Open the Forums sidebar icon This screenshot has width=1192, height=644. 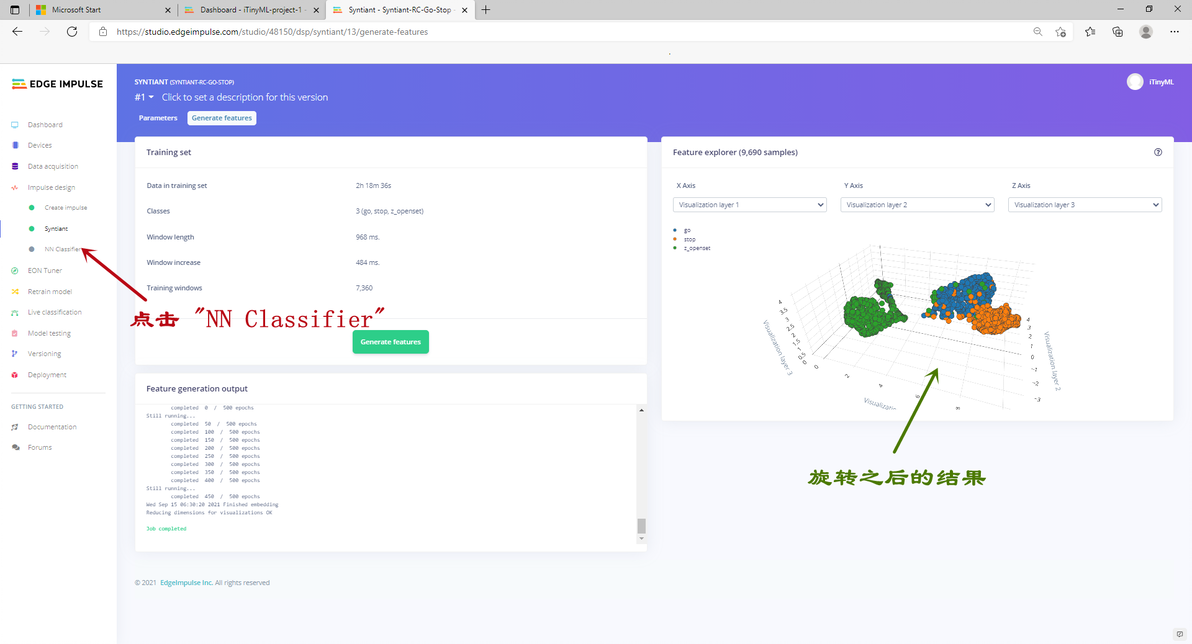[x=15, y=448]
